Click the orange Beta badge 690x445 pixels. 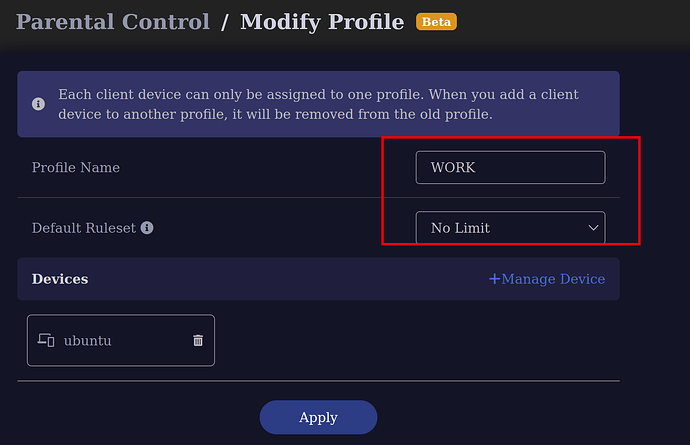pos(436,22)
